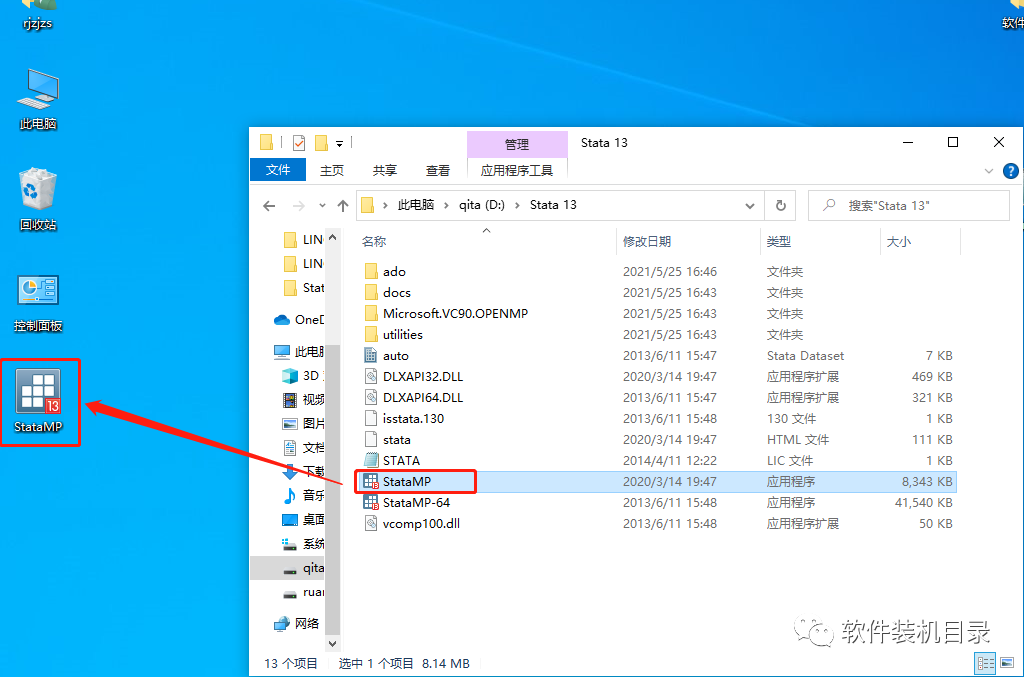
Task: Switch to the 主页 ribbon tab
Action: 332,170
